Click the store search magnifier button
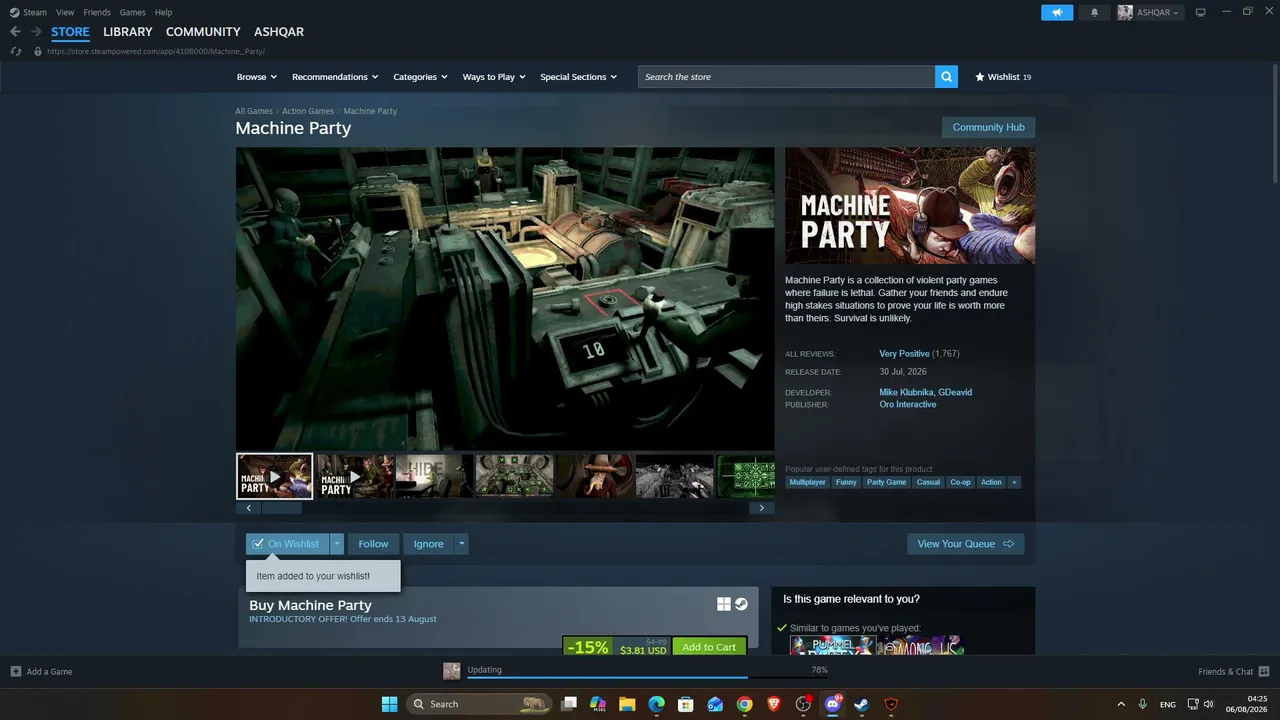1280x720 pixels. tap(946, 77)
